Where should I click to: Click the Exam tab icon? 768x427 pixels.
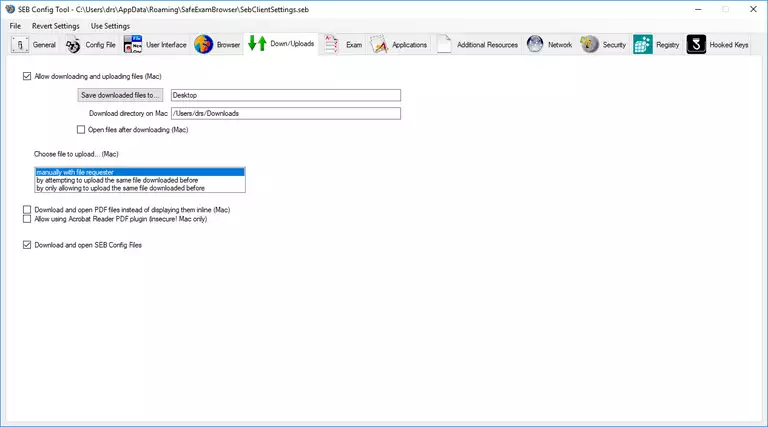(x=332, y=45)
